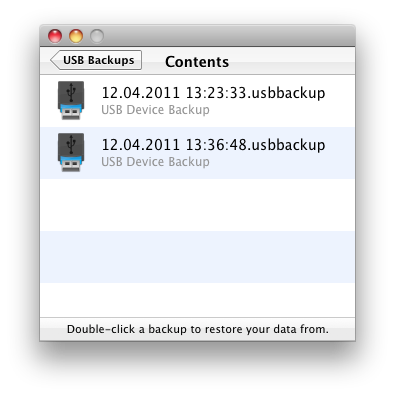This screenshot has width=395, height=396.
Task: Select the 12.04.2011 13:23:33.usbbackup file name
Action: pos(213,93)
